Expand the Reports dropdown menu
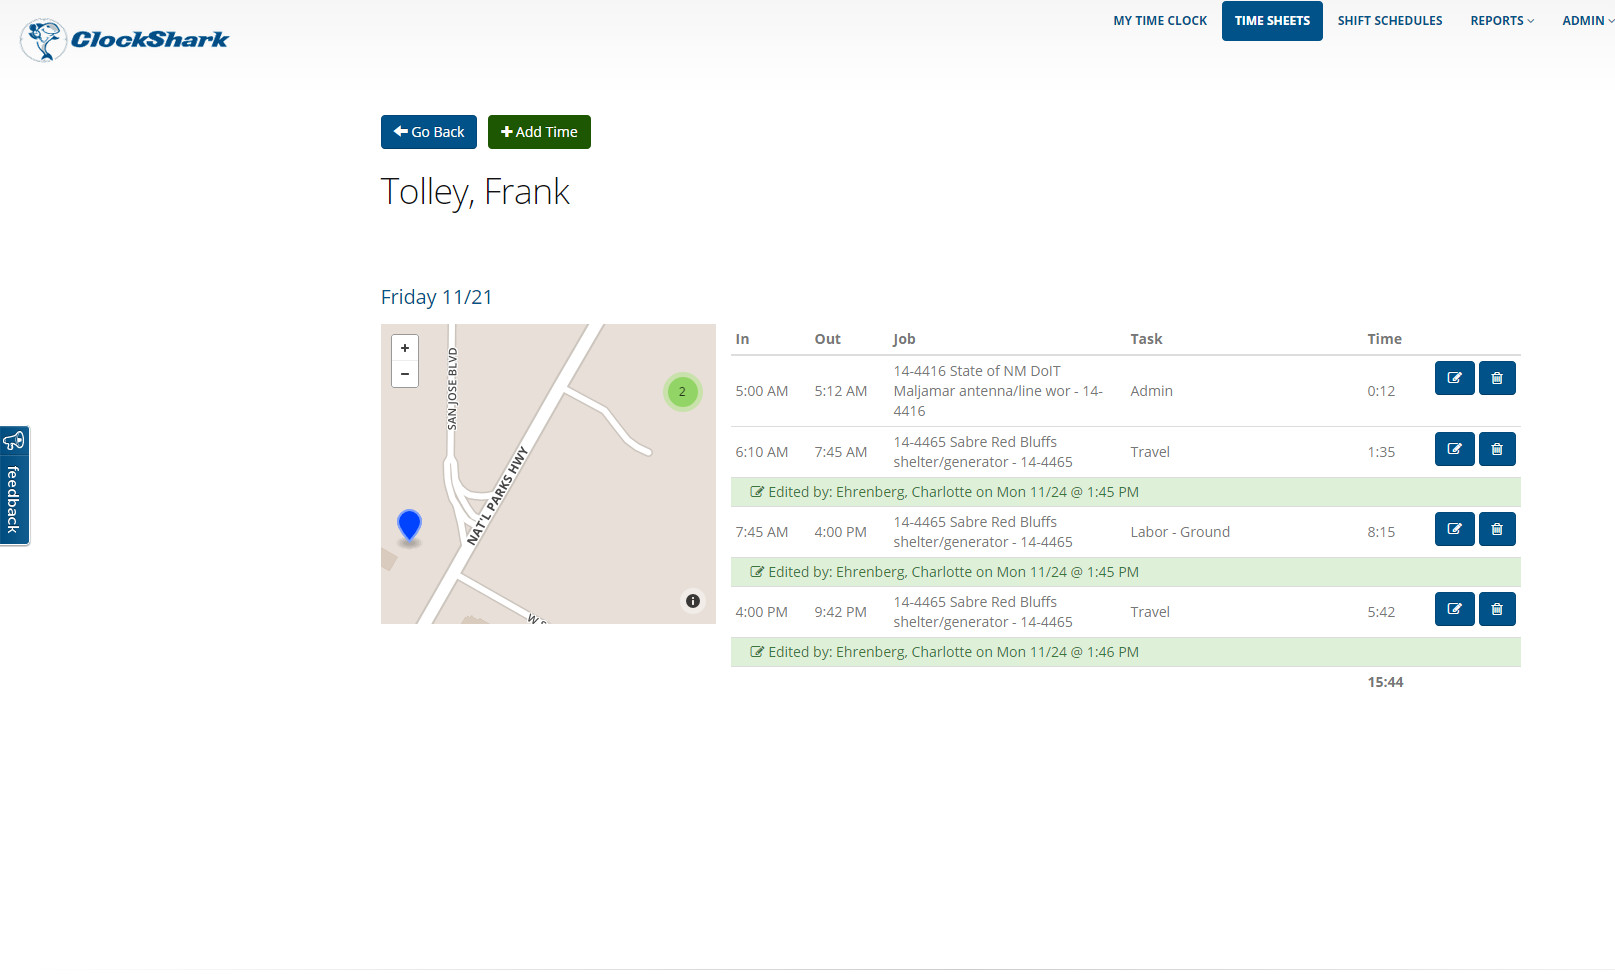The height and width of the screenshot is (974, 1615). (x=1502, y=21)
